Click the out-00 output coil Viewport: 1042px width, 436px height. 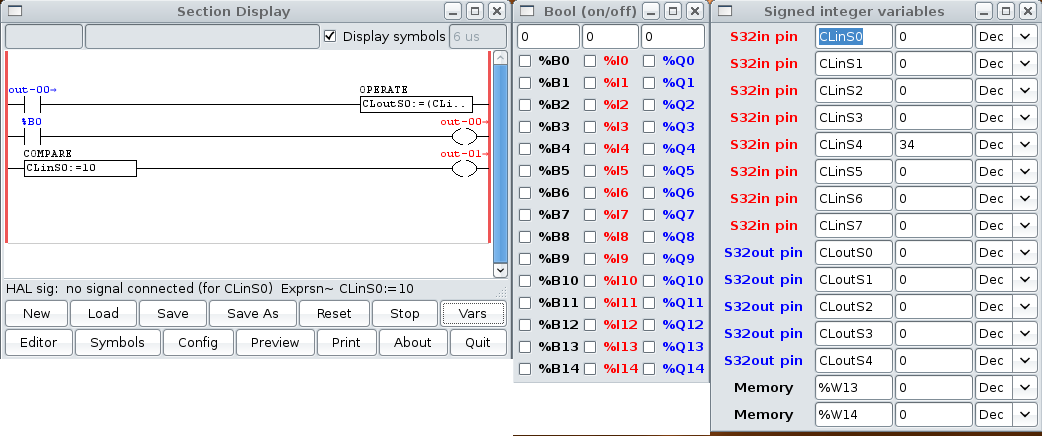coord(466,136)
